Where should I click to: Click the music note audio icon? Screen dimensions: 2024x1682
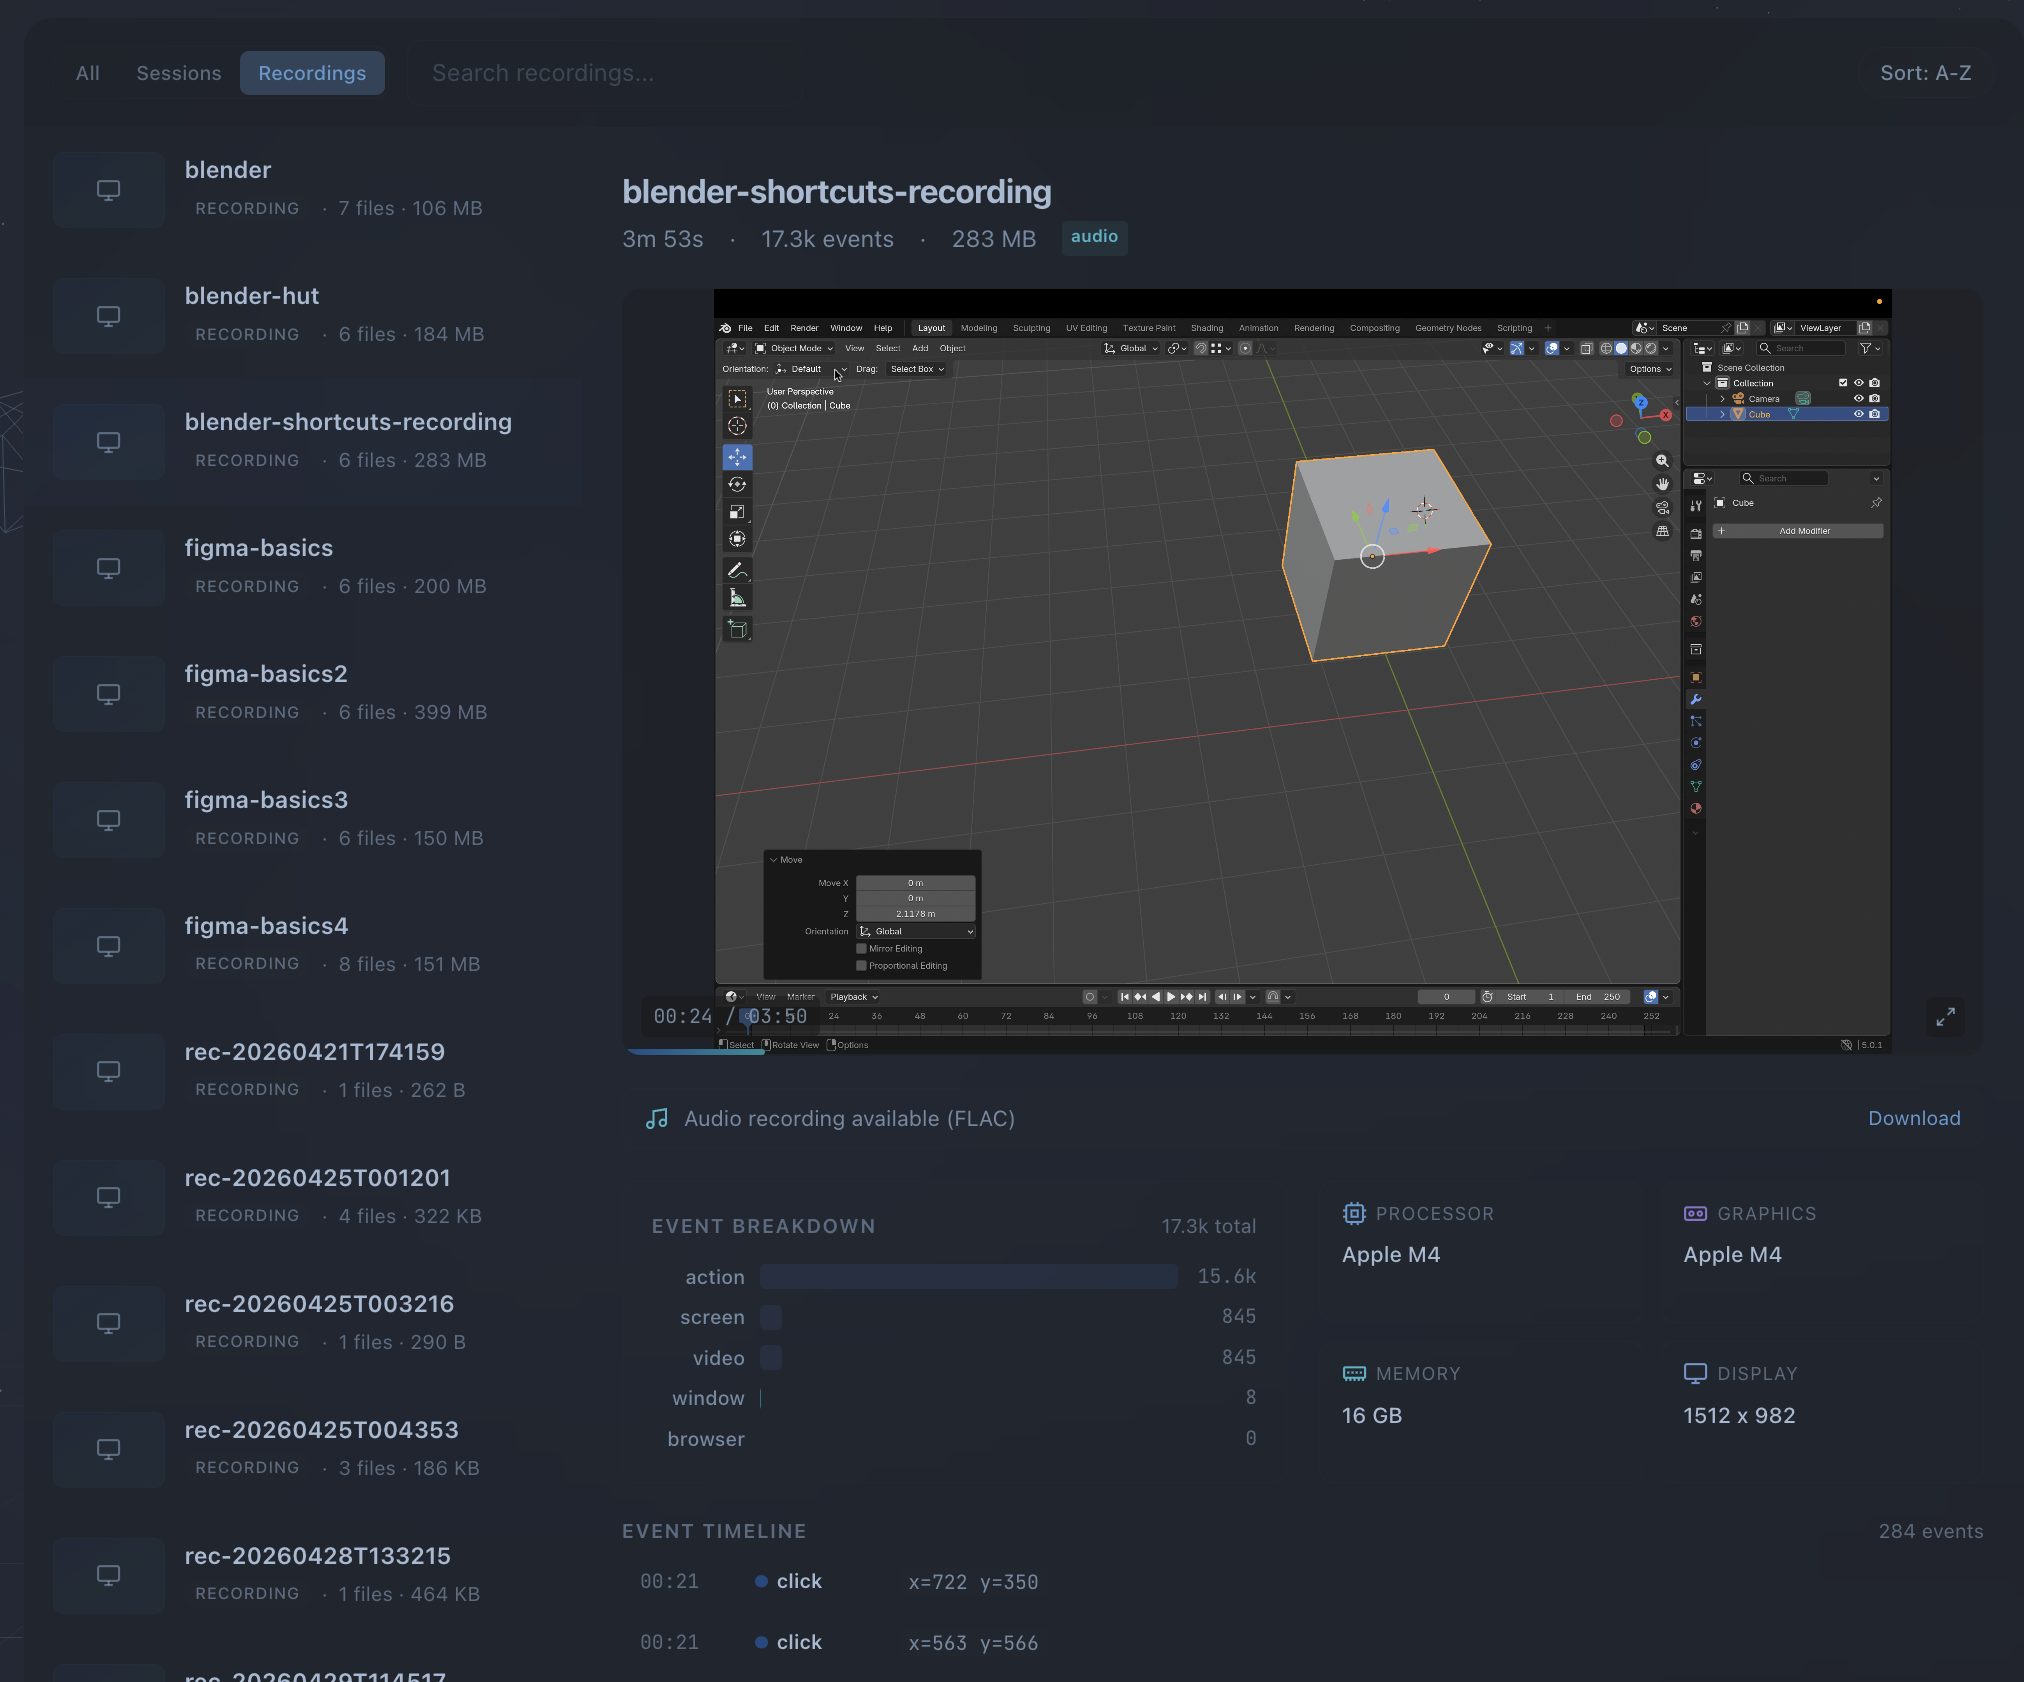click(657, 1119)
